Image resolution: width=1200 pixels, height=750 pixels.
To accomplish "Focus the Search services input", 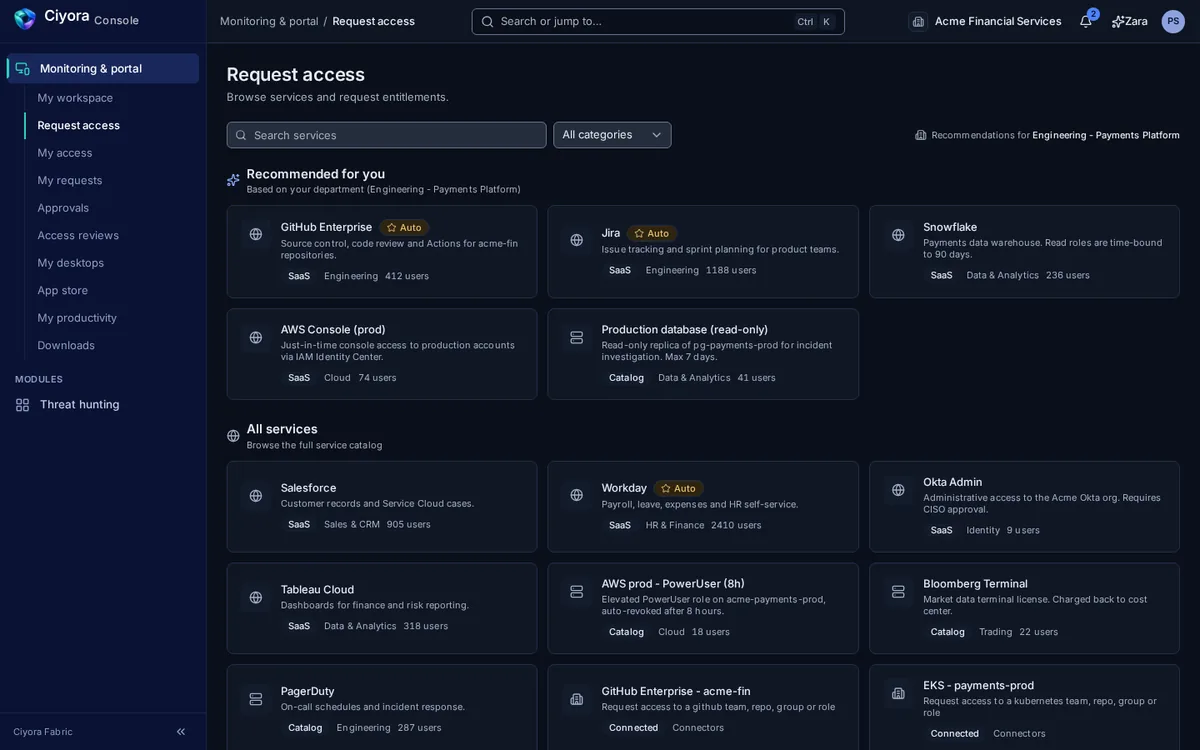I will (387, 135).
